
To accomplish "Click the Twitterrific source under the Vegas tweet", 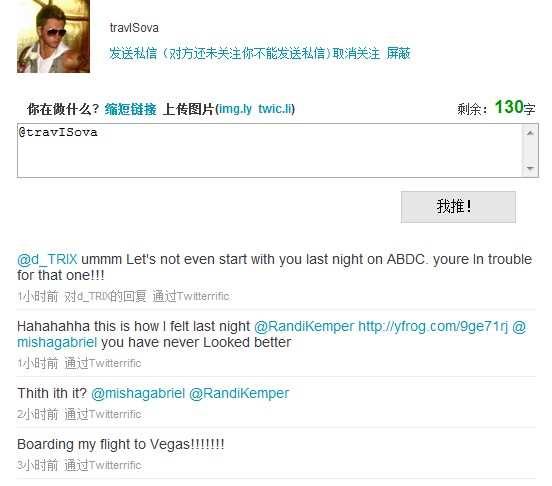I will [x=115, y=465].
